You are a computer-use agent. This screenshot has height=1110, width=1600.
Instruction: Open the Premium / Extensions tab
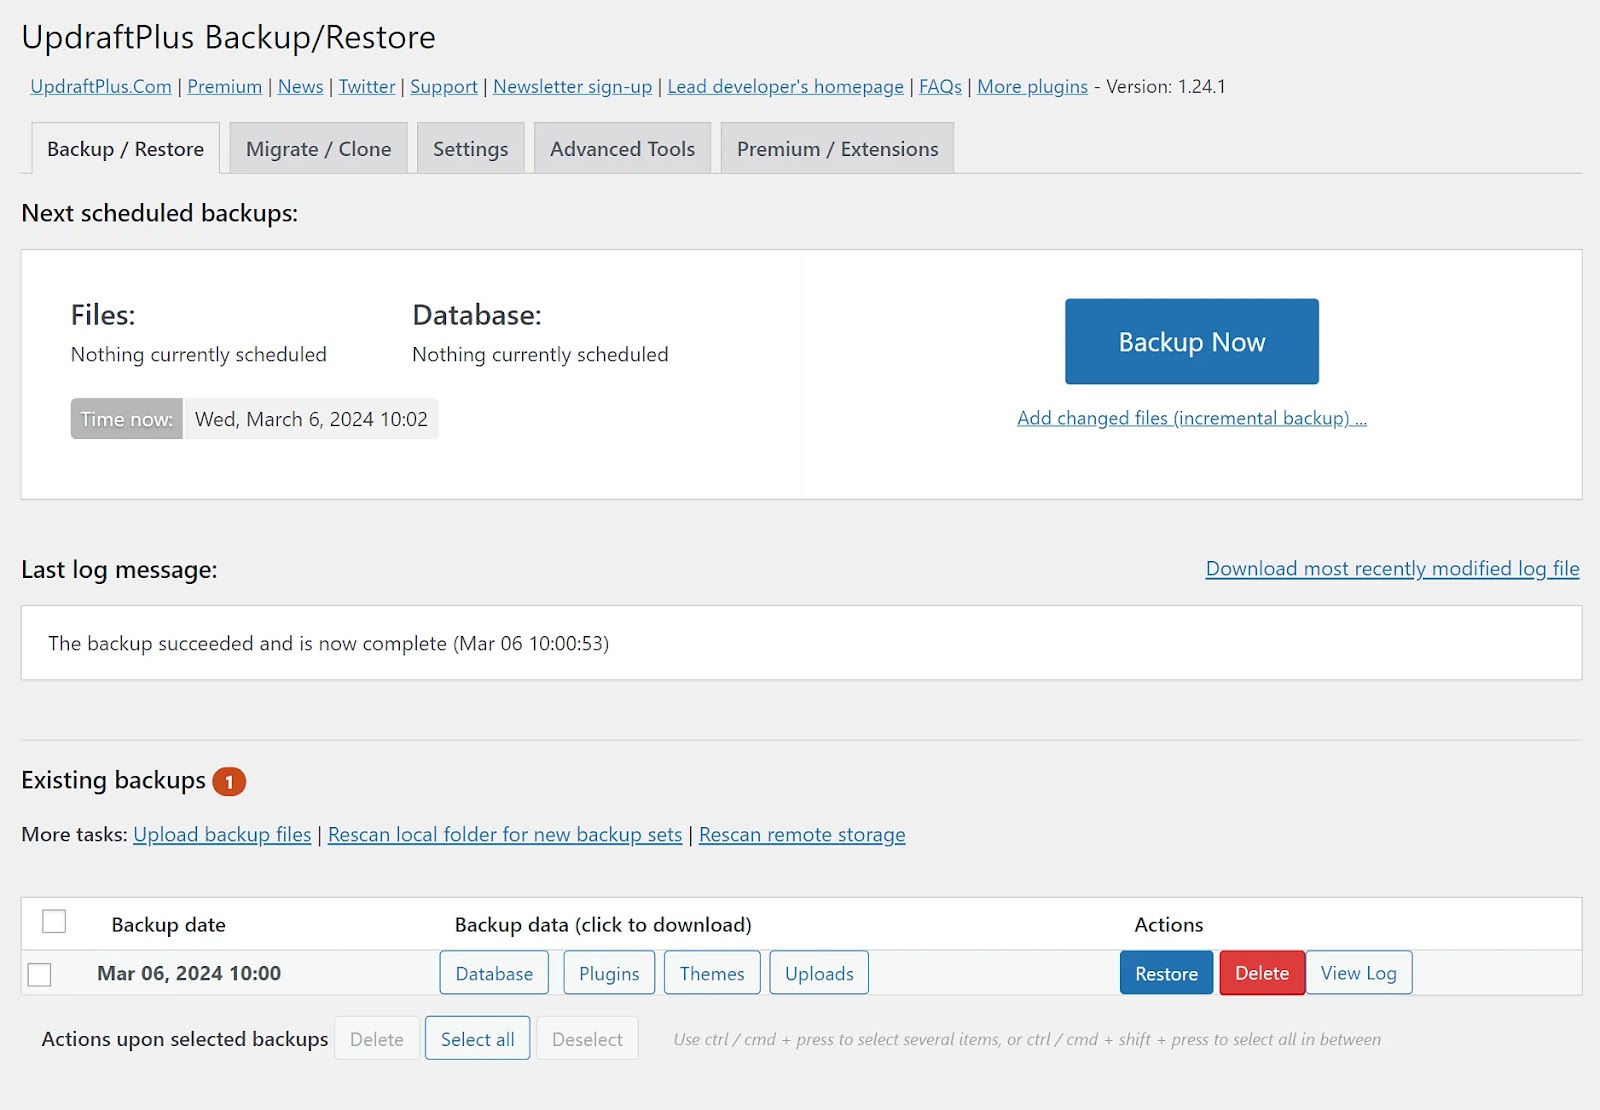pyautogui.click(x=837, y=148)
